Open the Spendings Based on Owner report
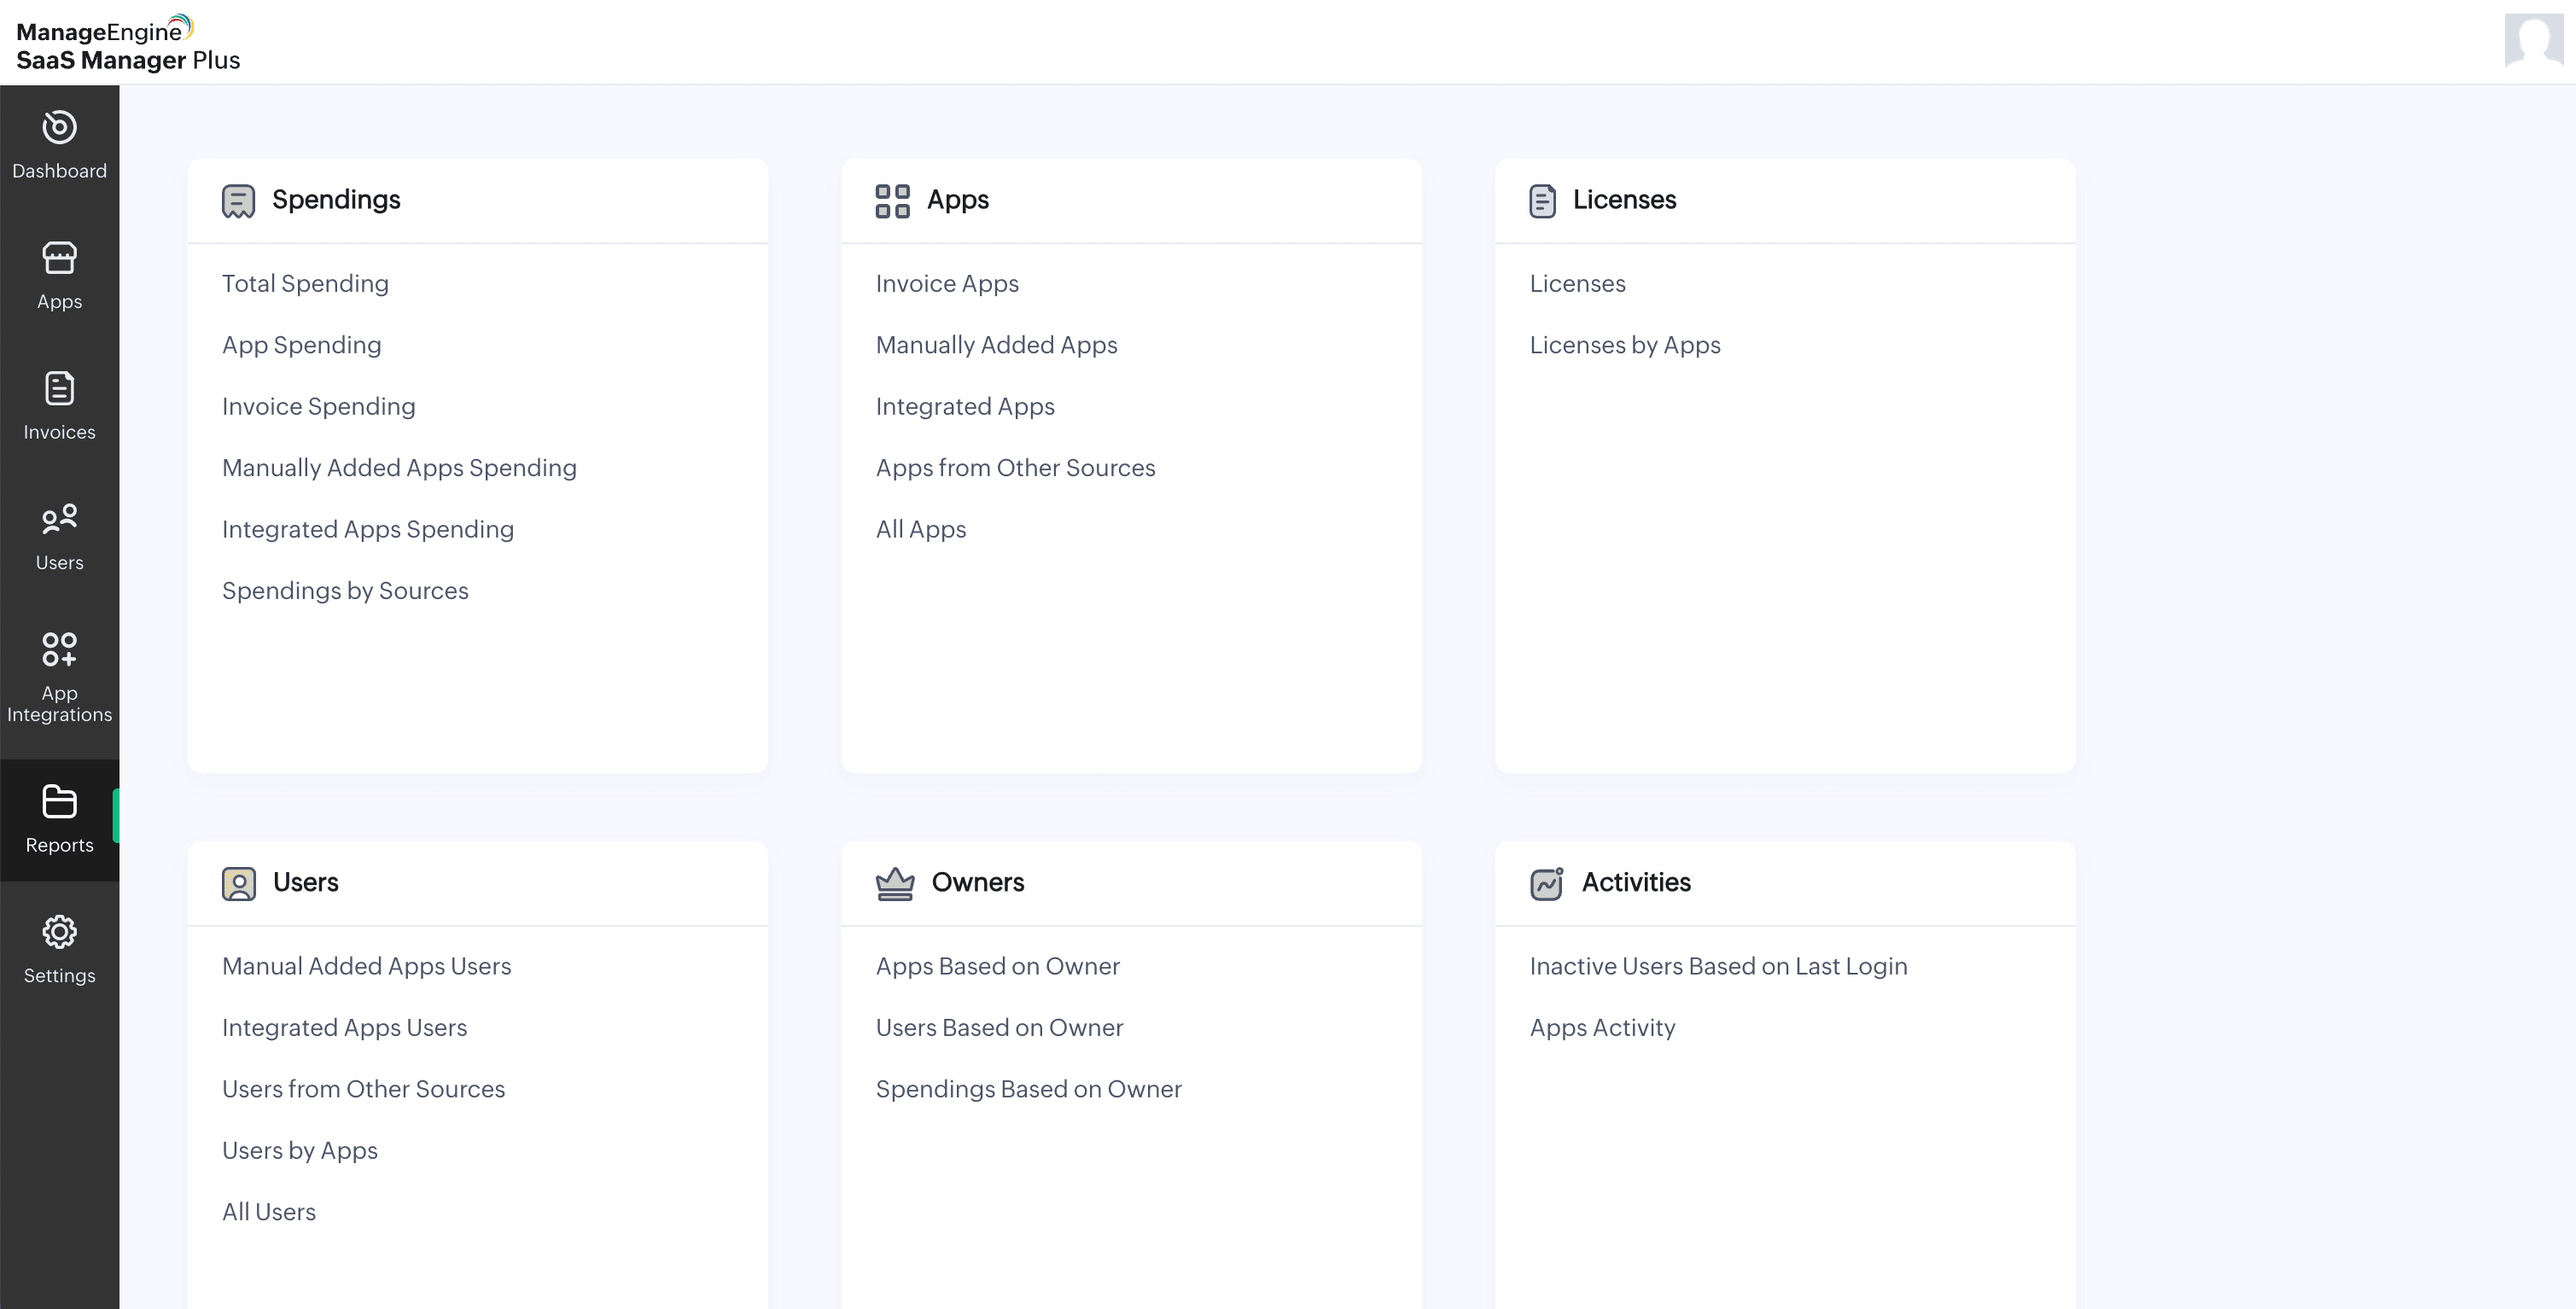 (x=1029, y=1089)
